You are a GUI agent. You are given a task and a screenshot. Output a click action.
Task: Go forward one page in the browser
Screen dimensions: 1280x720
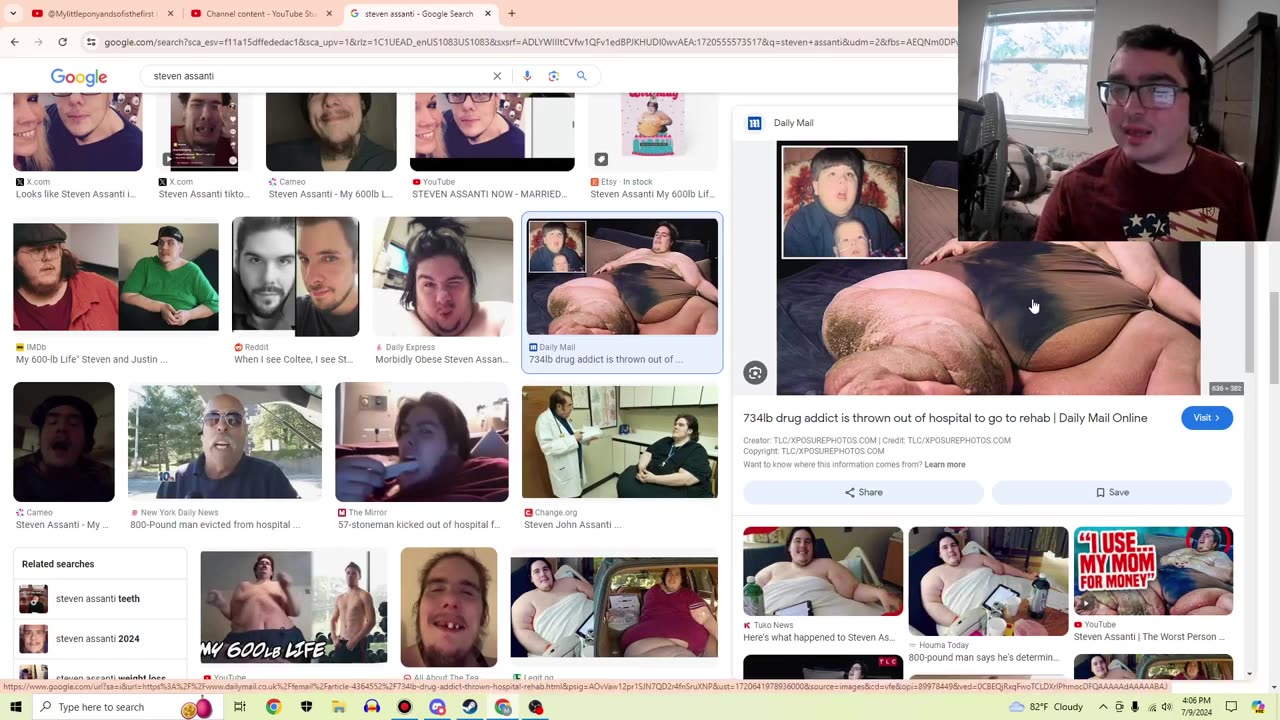pyautogui.click(x=38, y=42)
